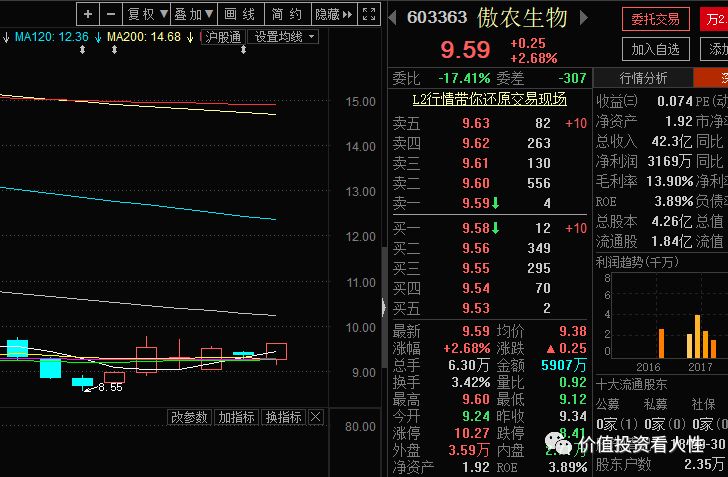Screen dimensions: 728x477
Task: Close the indicator panel X
Action: pos(316,417)
